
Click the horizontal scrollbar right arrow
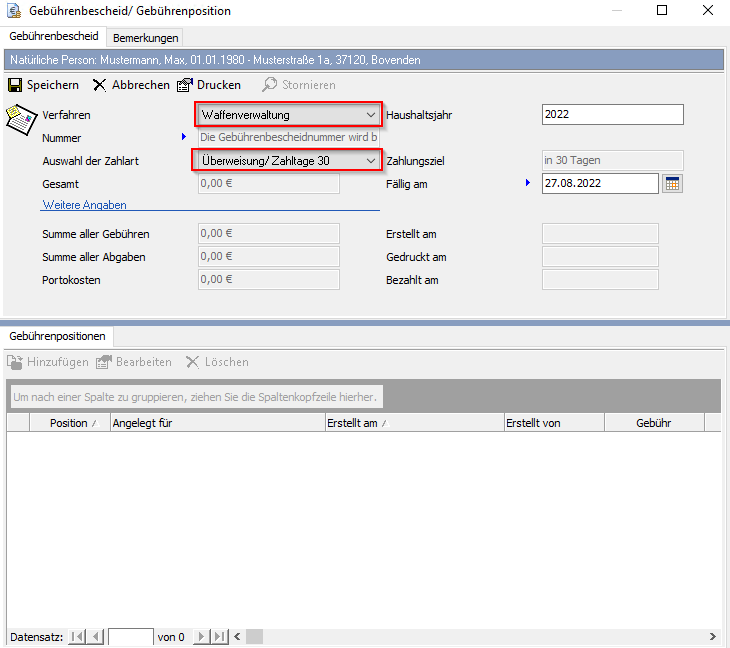[713, 636]
